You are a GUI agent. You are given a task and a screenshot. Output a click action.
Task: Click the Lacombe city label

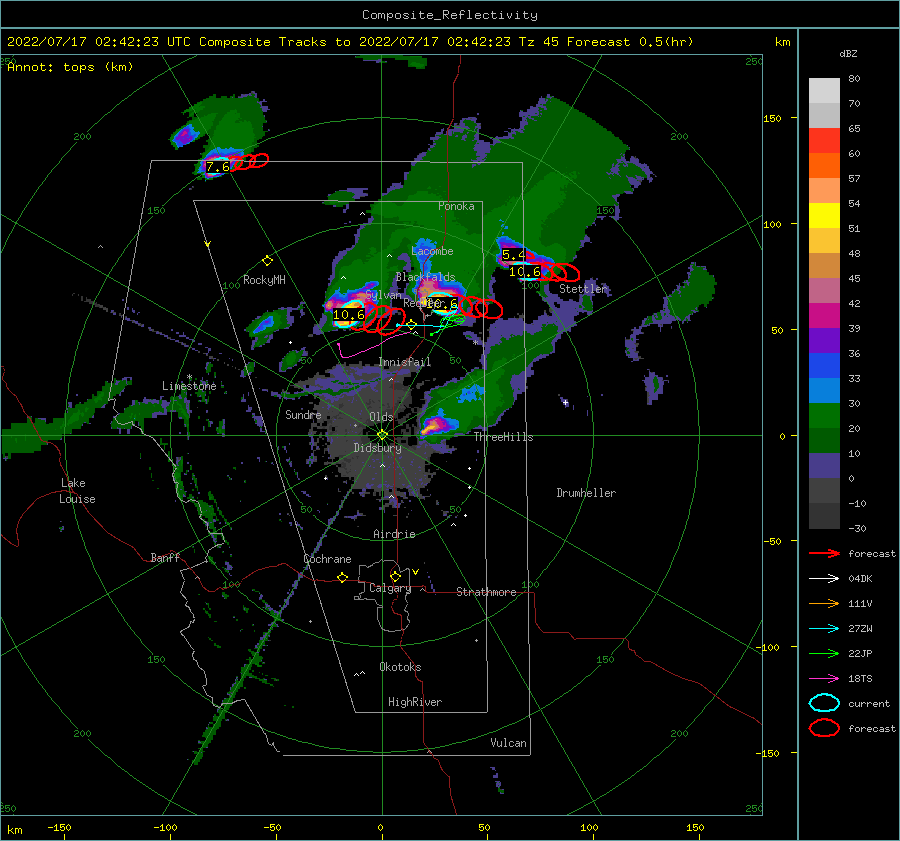click(432, 251)
